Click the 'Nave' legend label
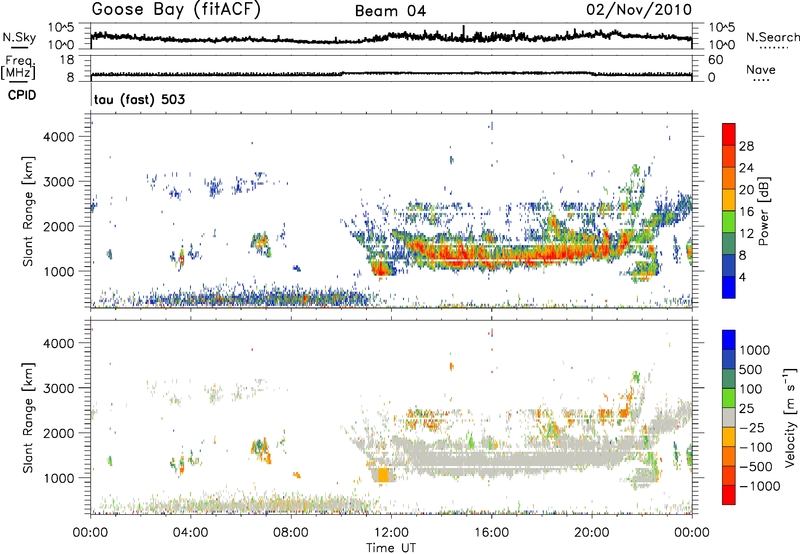Screen dimensions: 800x554 (761, 69)
